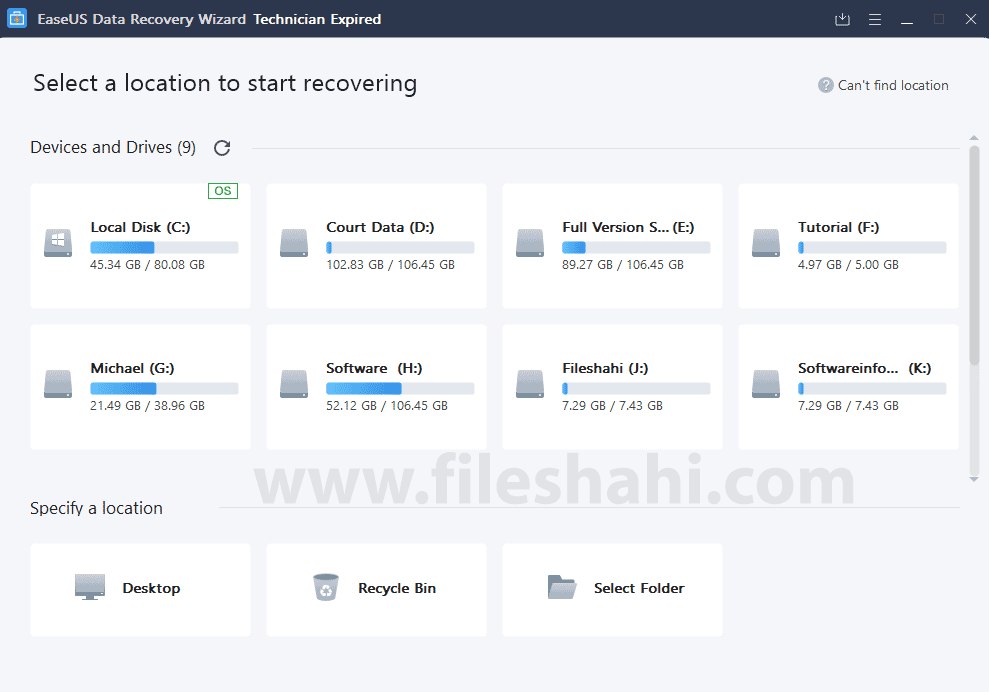Open the import scan session icon

point(842,20)
